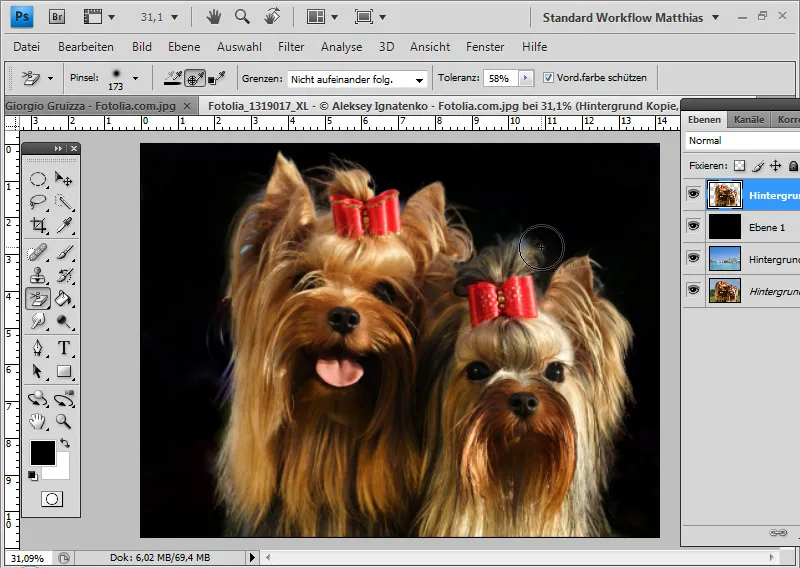Hide the Ebene 1 layer

(x=693, y=227)
